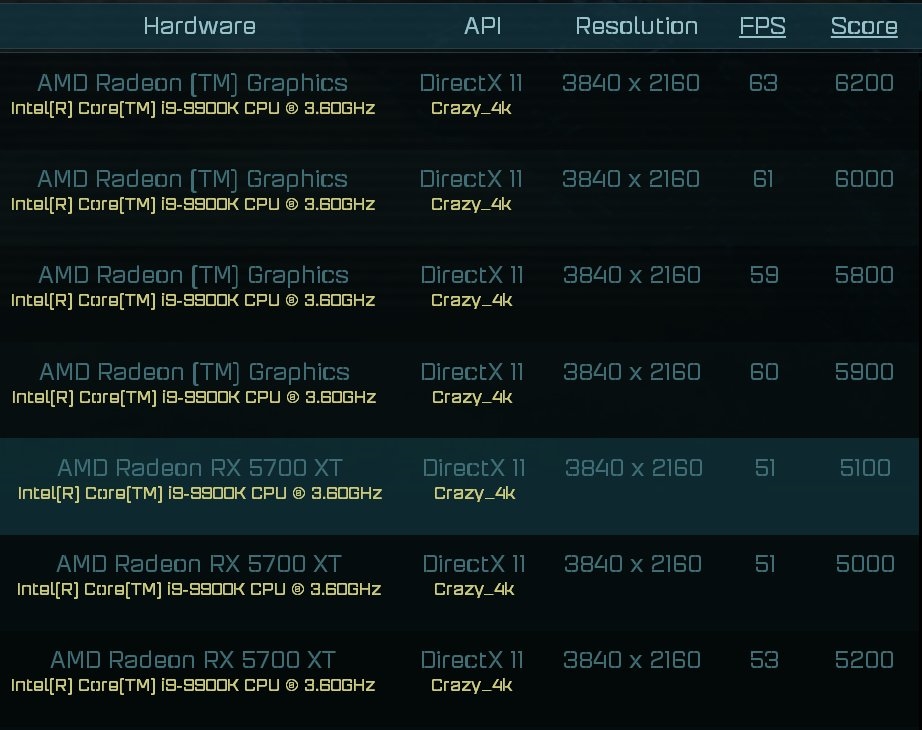Click the FPS value 63 in the first row
Image resolution: width=922 pixels, height=730 pixels.
click(x=763, y=83)
